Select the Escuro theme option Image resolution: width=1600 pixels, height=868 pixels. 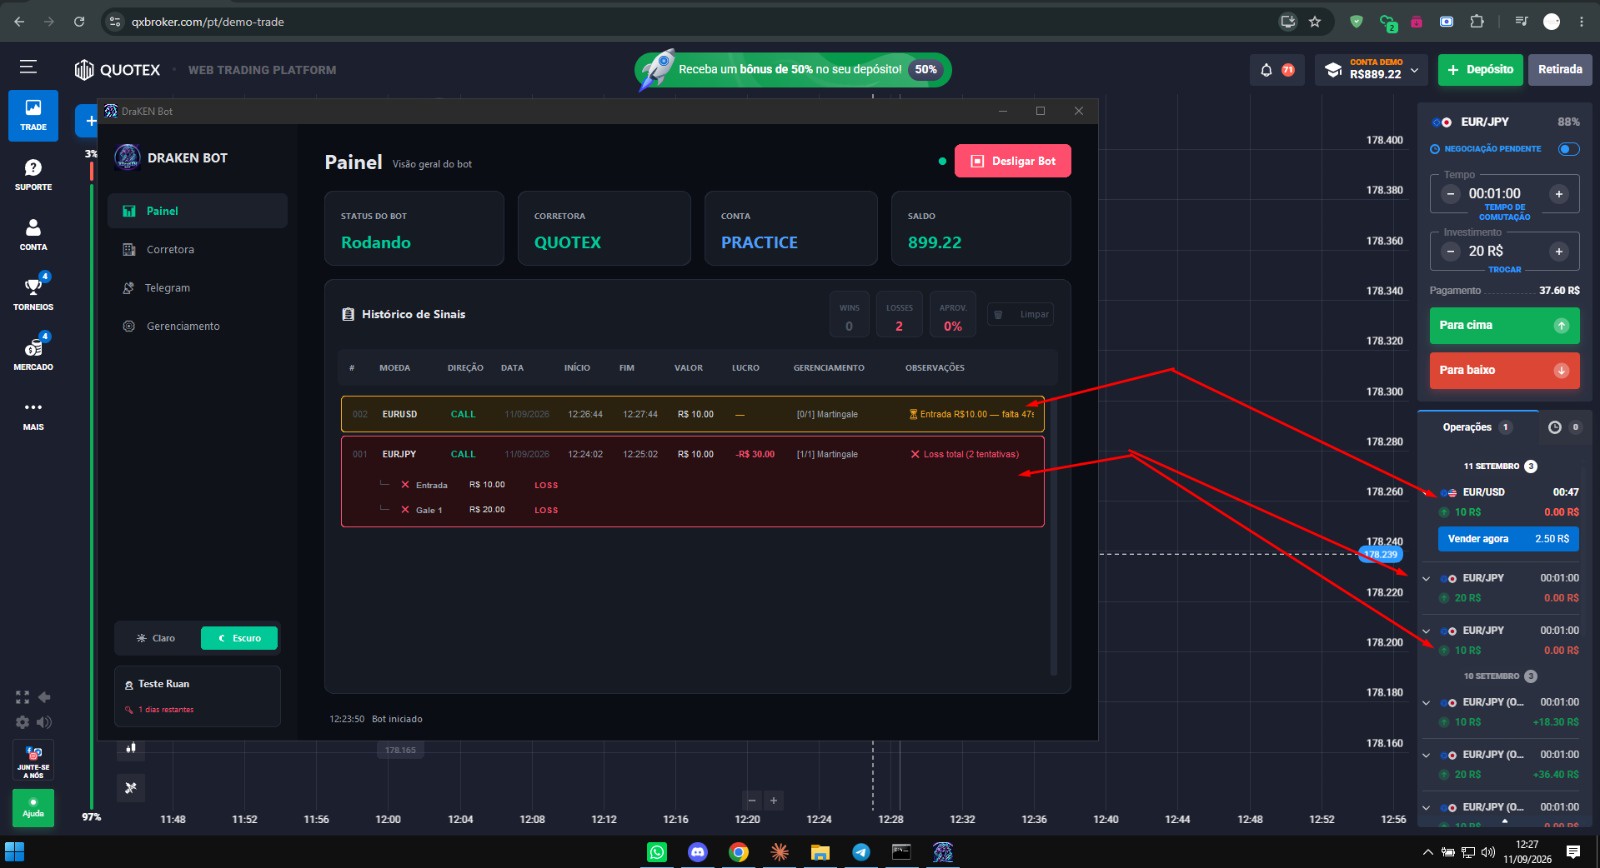[x=239, y=638]
